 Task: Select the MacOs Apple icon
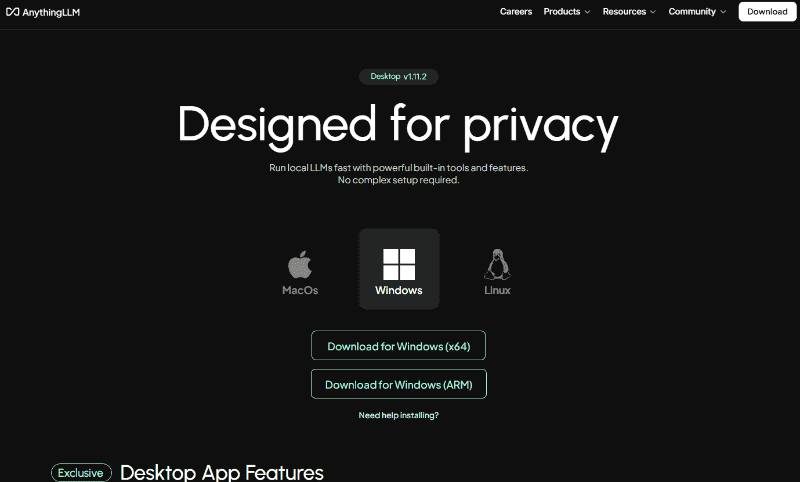point(300,264)
